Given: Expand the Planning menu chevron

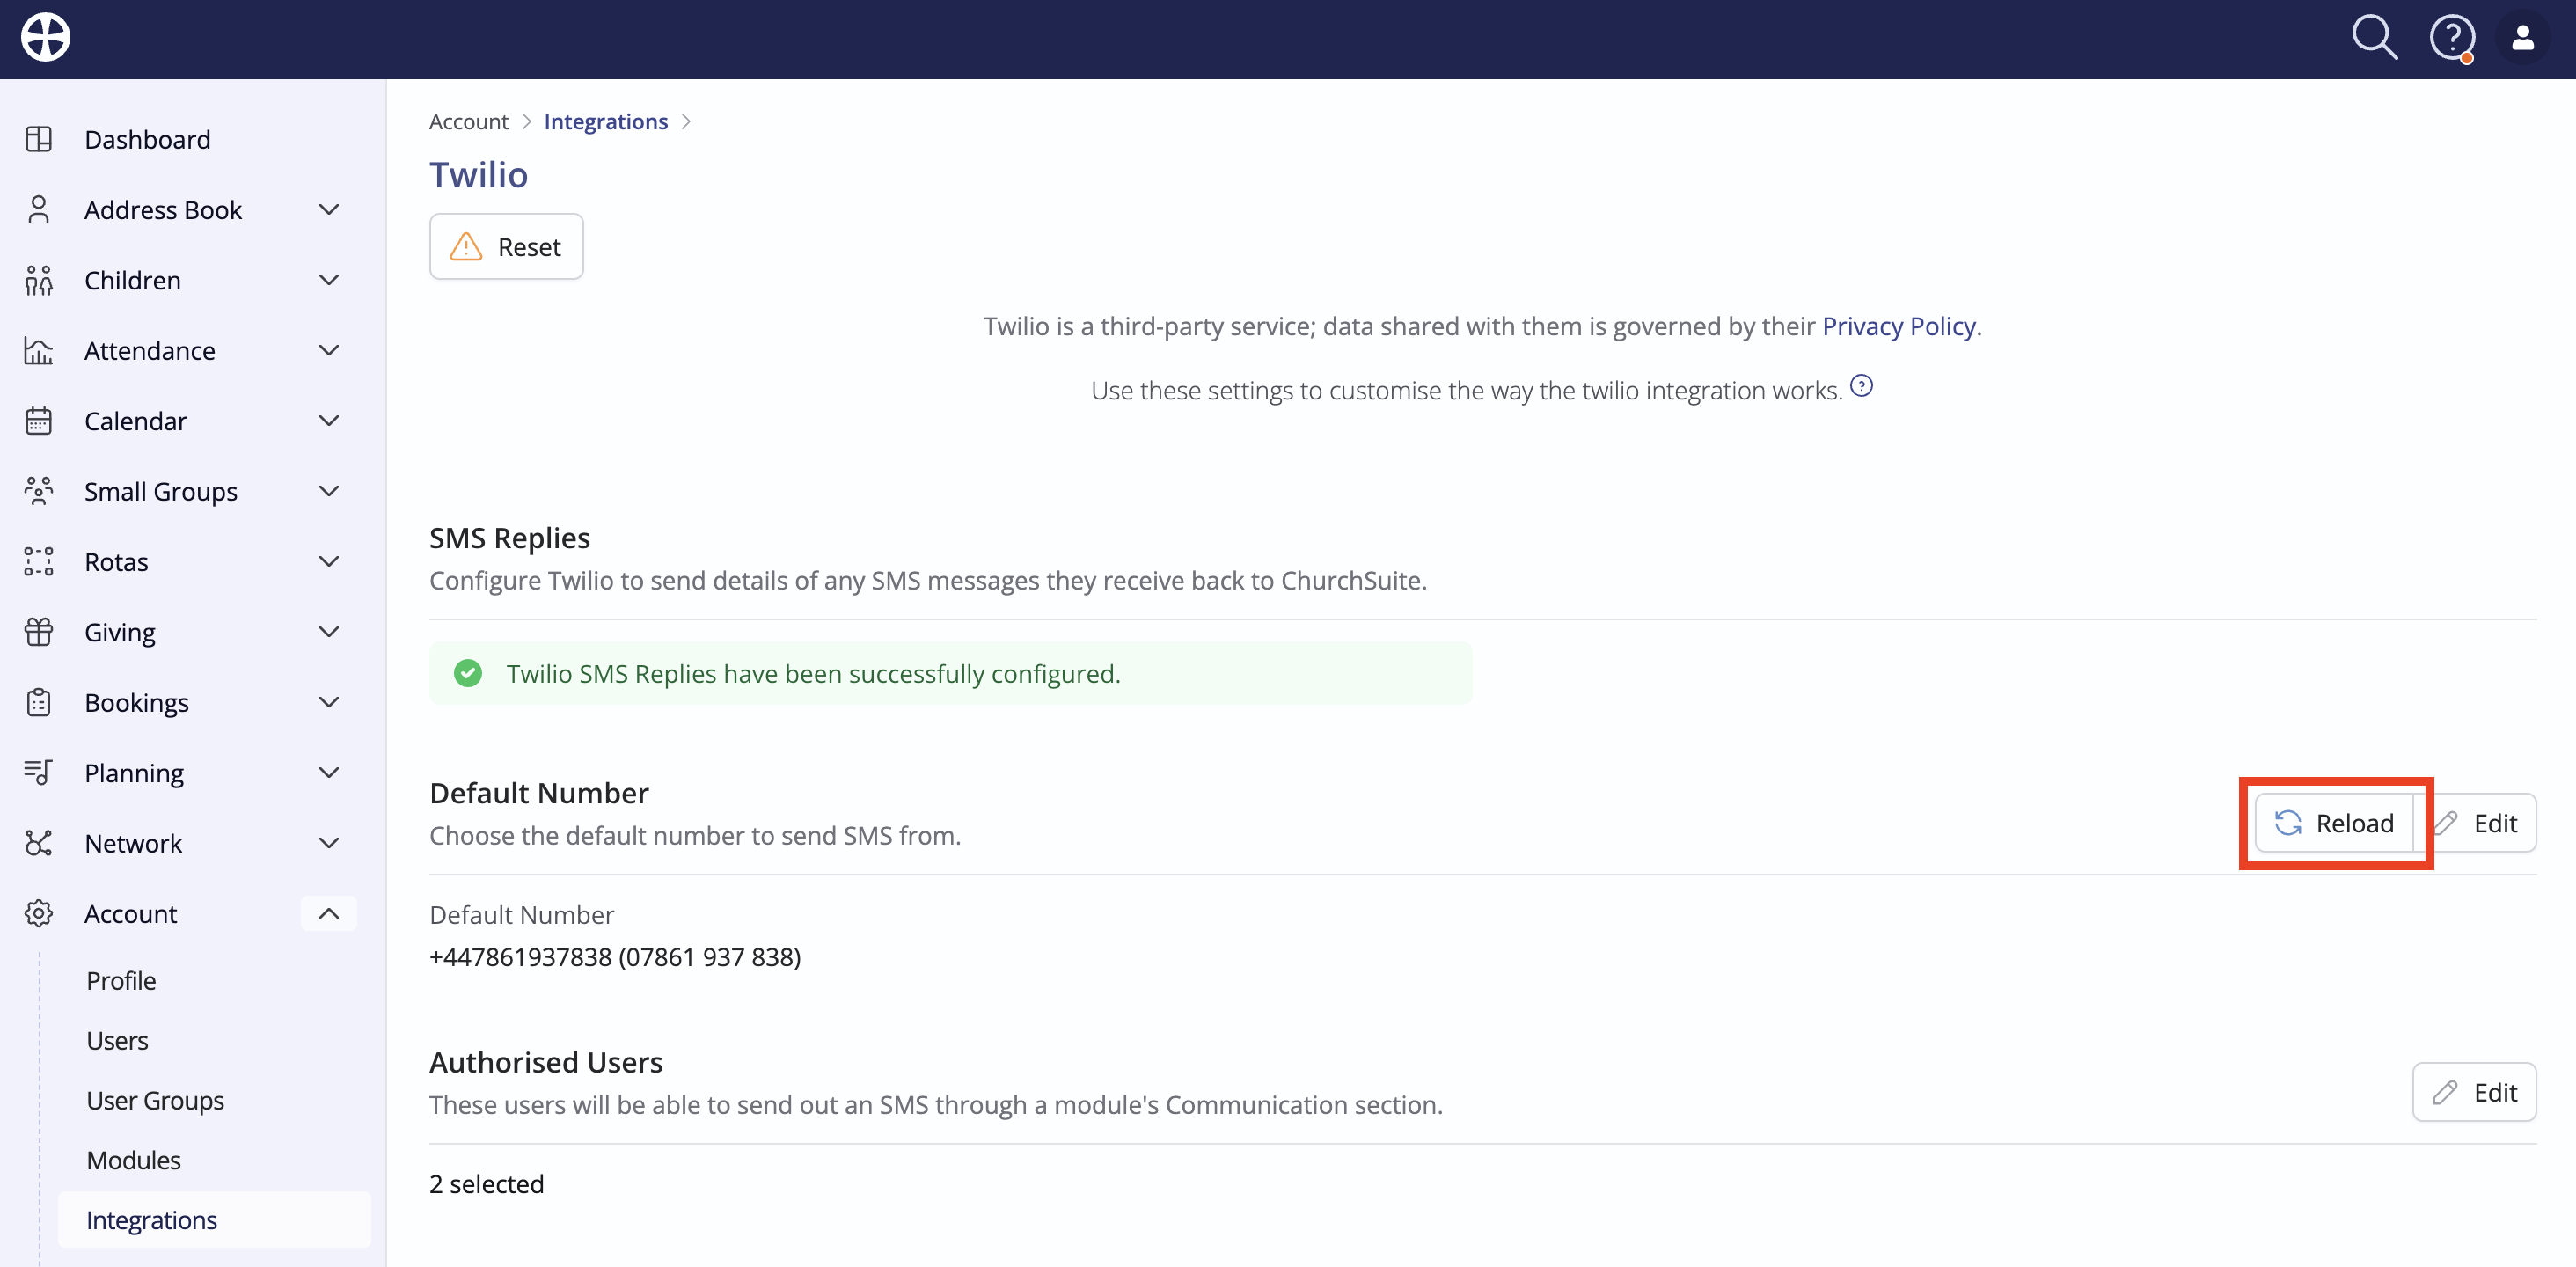Looking at the screenshot, I should coord(328,773).
